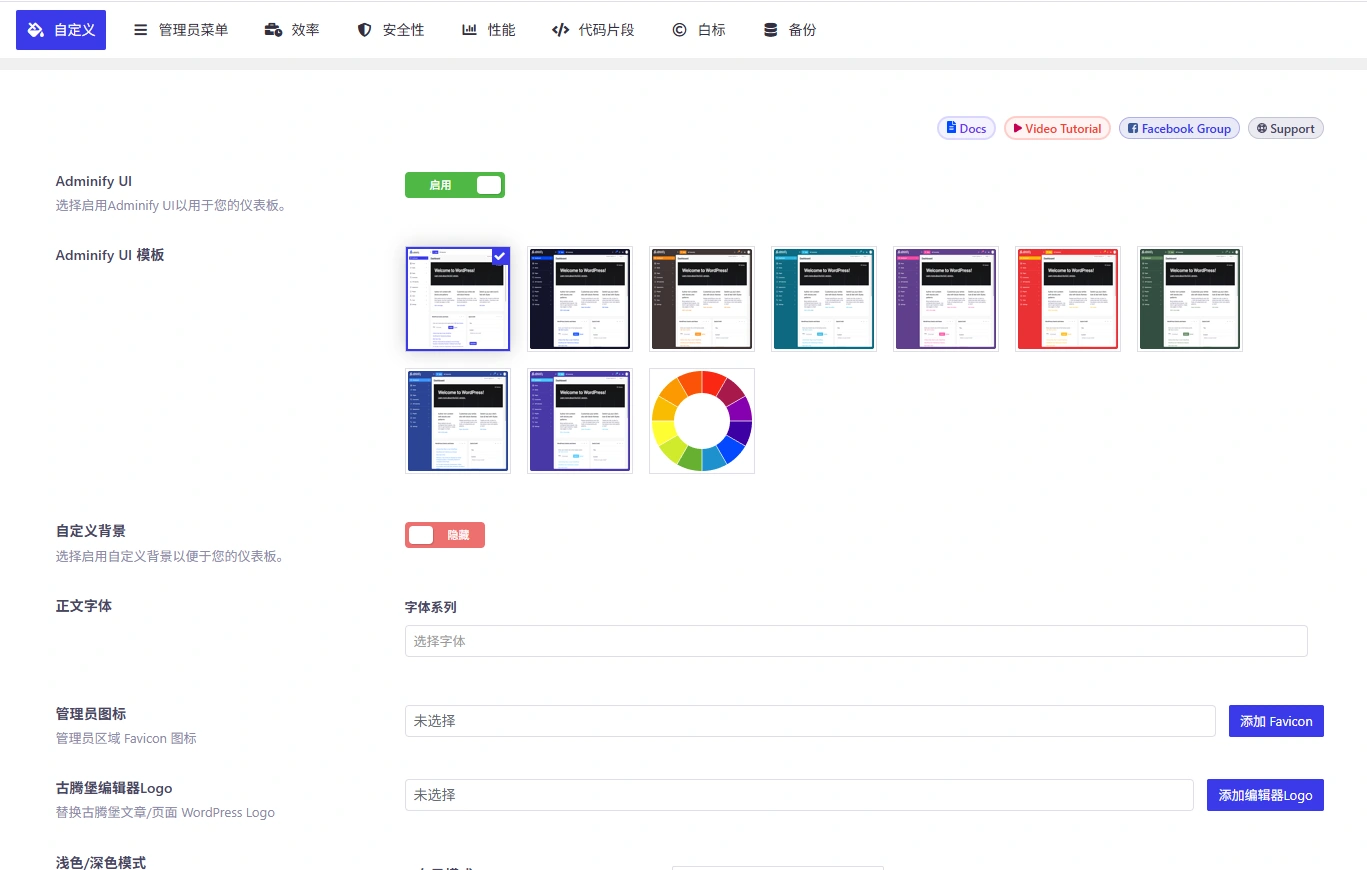Select the 代码片段 code icon
The height and width of the screenshot is (870, 1367).
[x=561, y=29]
